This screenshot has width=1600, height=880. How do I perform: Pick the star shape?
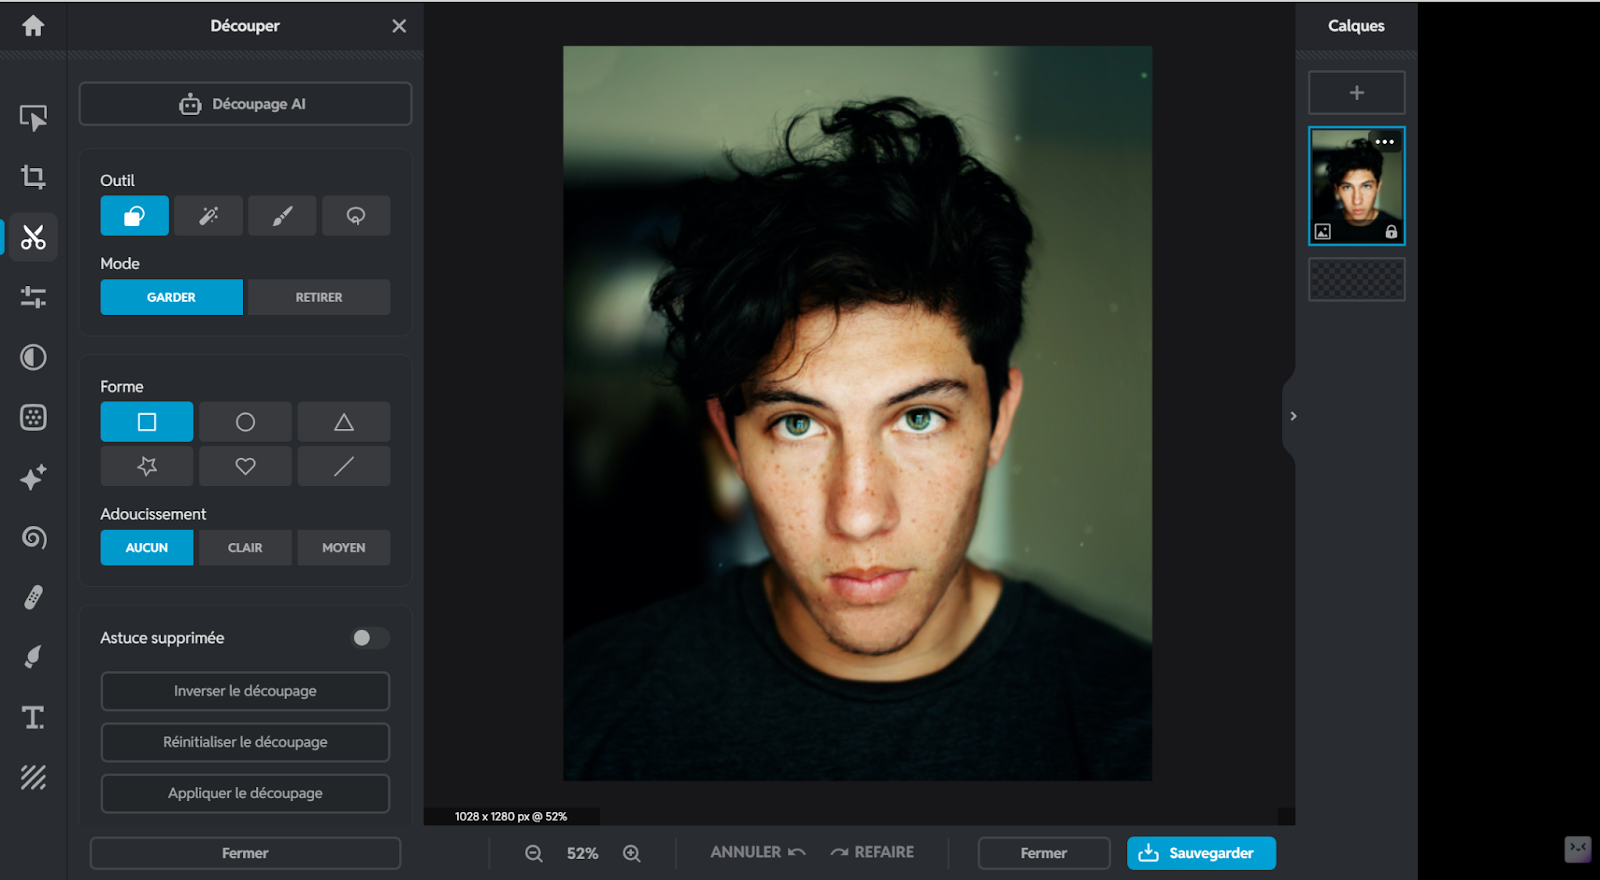click(147, 466)
